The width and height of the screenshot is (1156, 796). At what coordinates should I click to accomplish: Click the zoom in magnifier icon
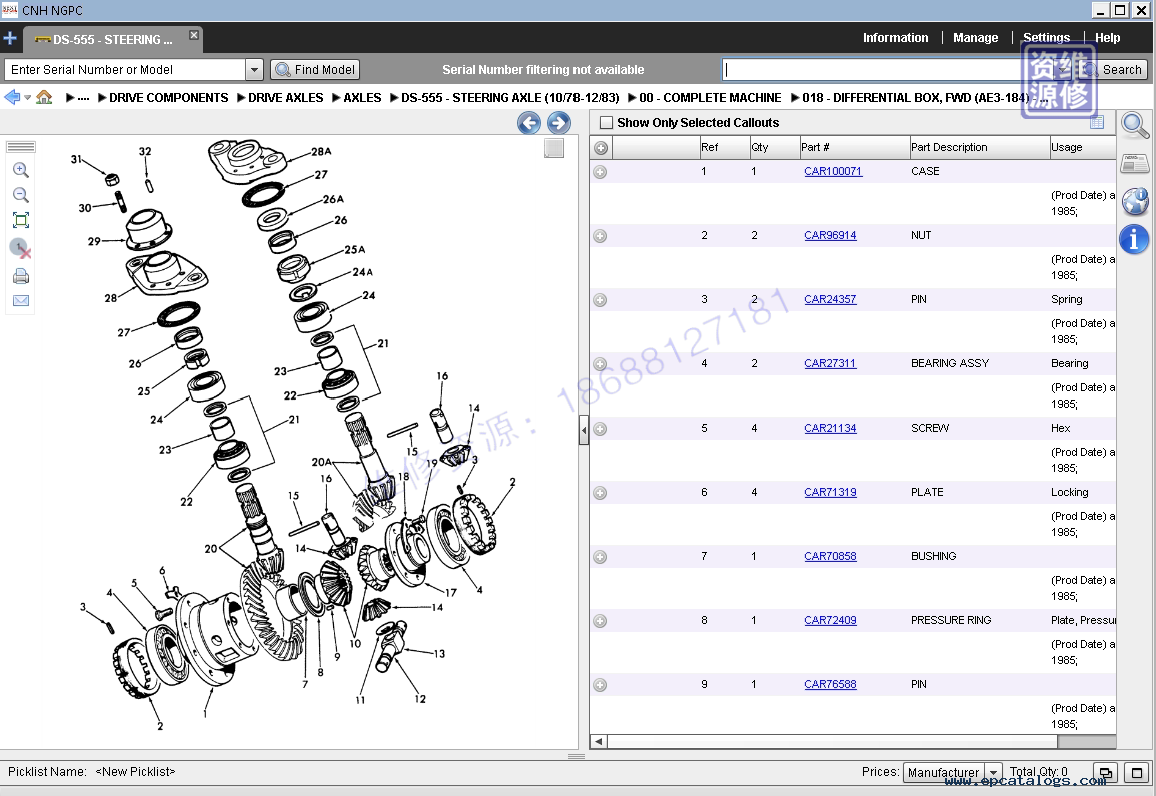point(20,170)
